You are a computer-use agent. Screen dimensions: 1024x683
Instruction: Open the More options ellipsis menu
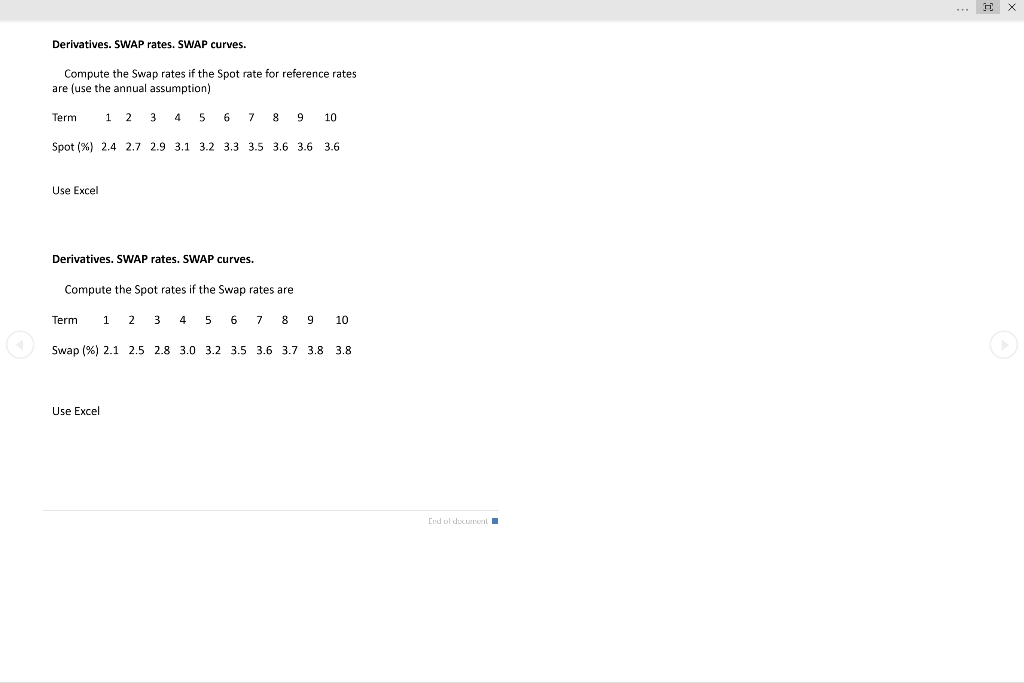(962, 8)
